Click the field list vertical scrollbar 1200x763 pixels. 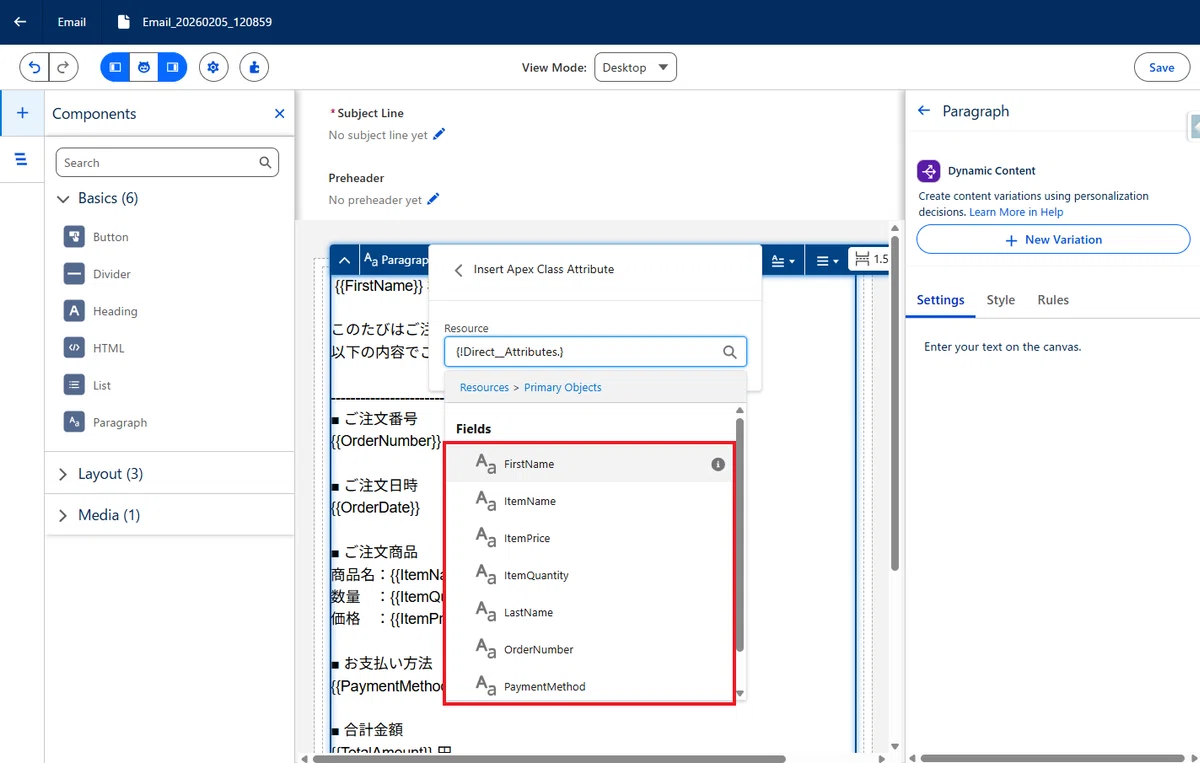point(740,535)
